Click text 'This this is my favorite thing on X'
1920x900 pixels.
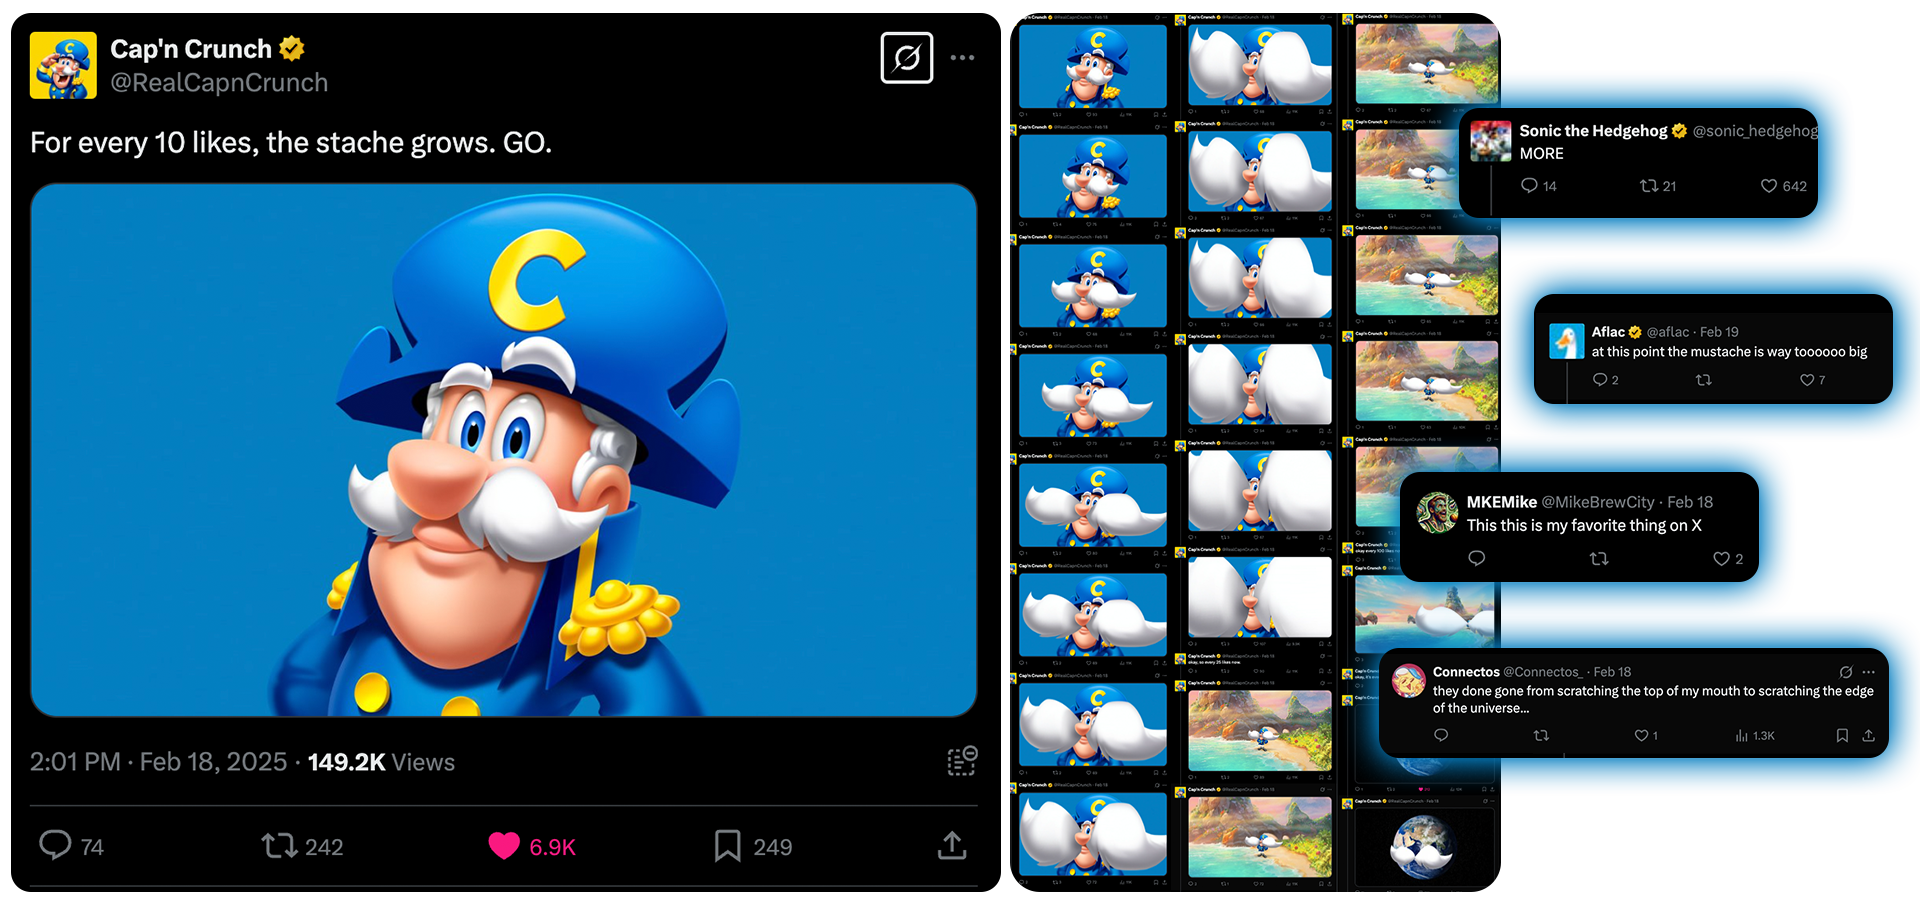pos(1584,525)
